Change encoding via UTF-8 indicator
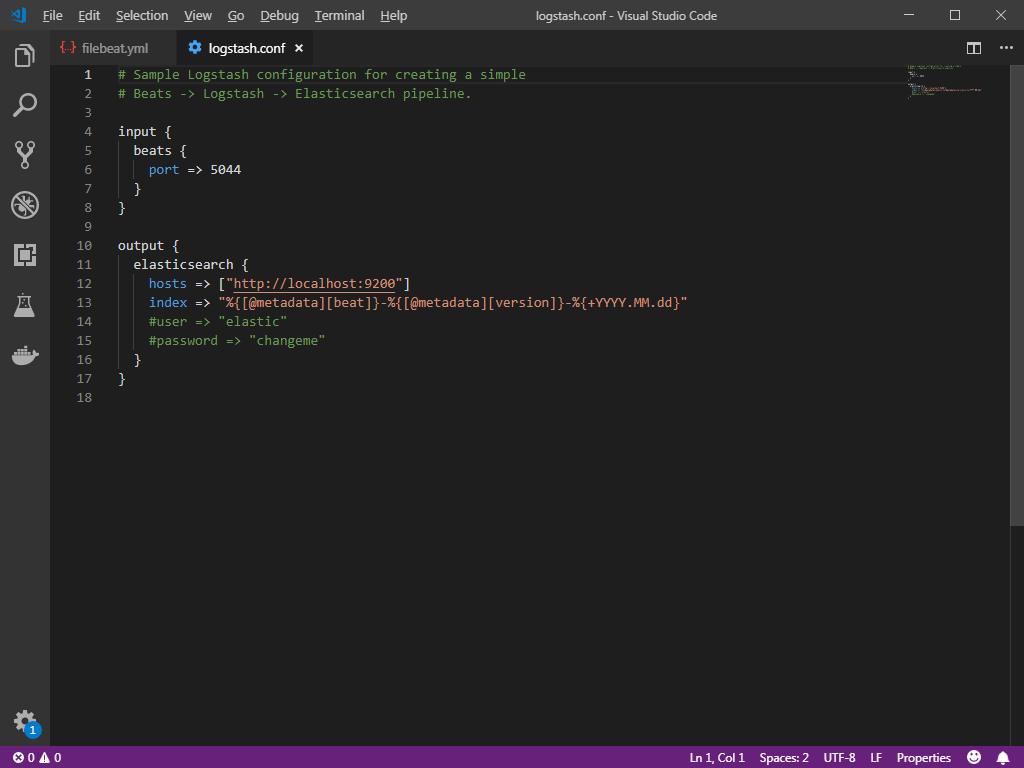 [x=839, y=758]
